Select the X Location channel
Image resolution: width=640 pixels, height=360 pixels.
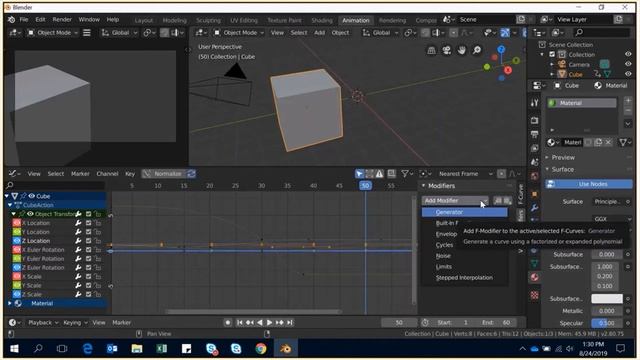coord(36,223)
